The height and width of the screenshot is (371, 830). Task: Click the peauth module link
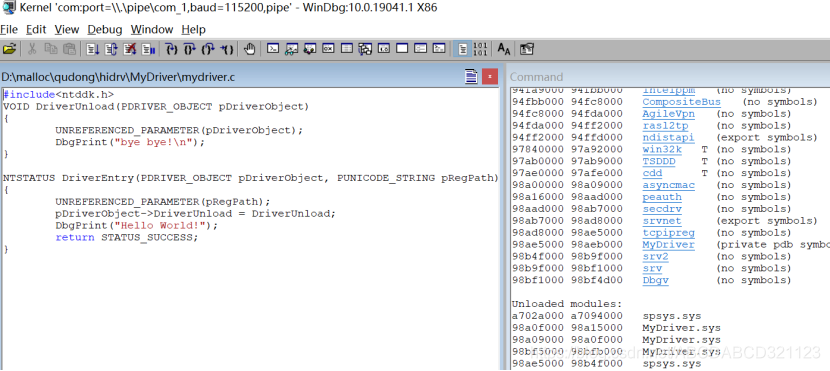click(x=662, y=197)
